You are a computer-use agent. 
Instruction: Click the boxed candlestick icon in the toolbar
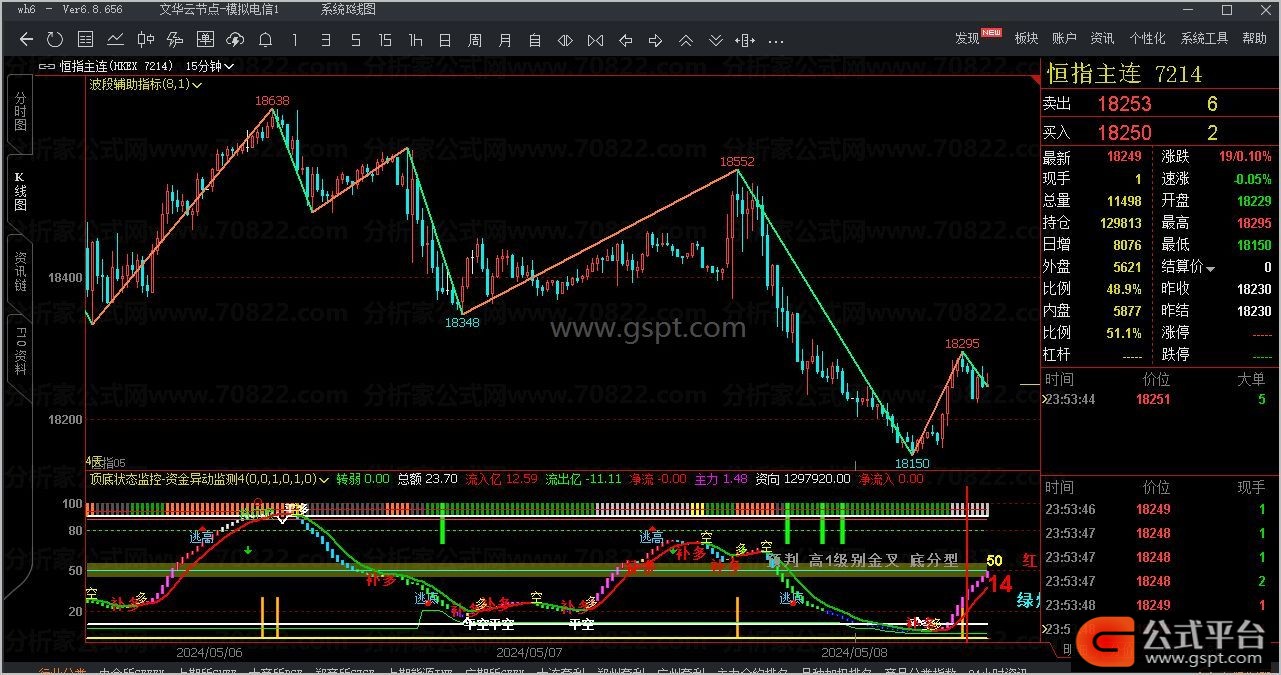coord(205,40)
